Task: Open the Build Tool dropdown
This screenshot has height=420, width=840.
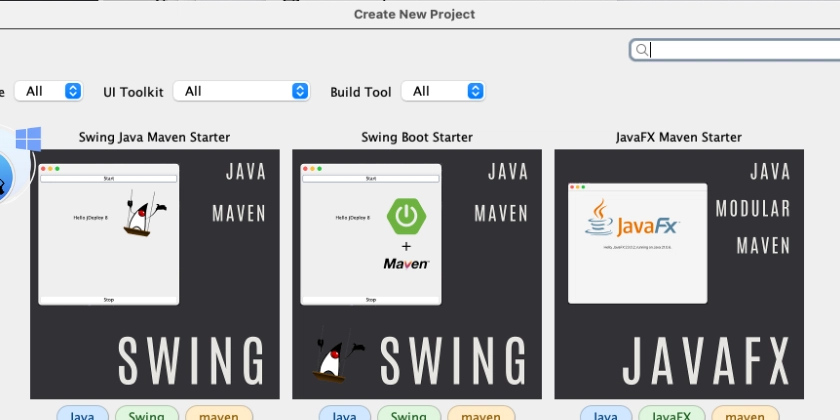Action: (443, 91)
